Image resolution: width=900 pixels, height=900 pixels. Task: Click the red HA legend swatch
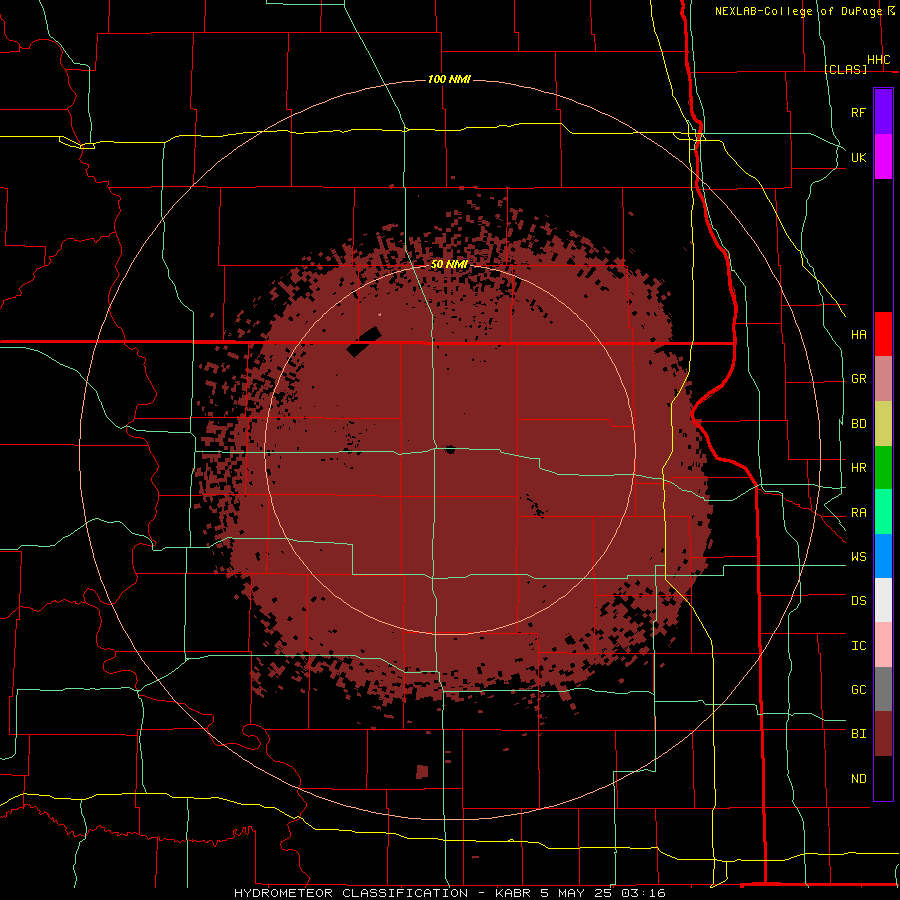click(883, 334)
